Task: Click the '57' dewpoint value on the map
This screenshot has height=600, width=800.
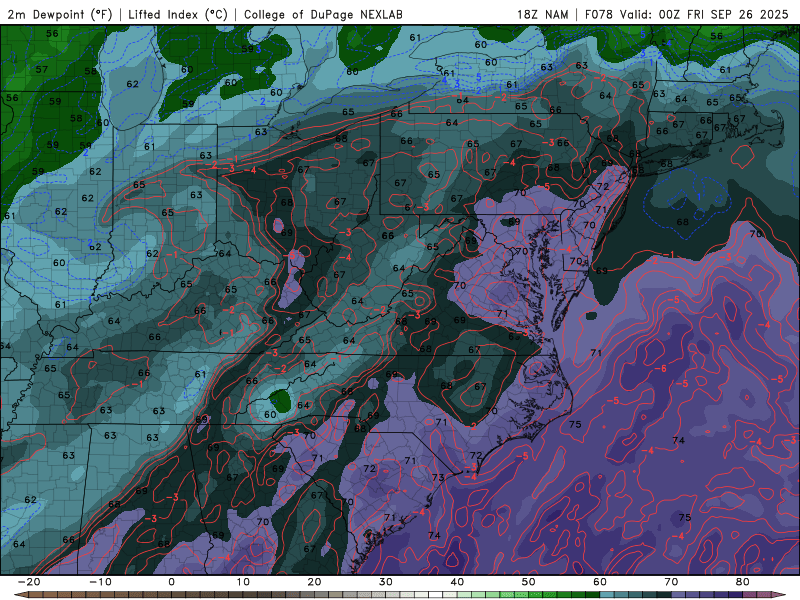Action: point(42,69)
